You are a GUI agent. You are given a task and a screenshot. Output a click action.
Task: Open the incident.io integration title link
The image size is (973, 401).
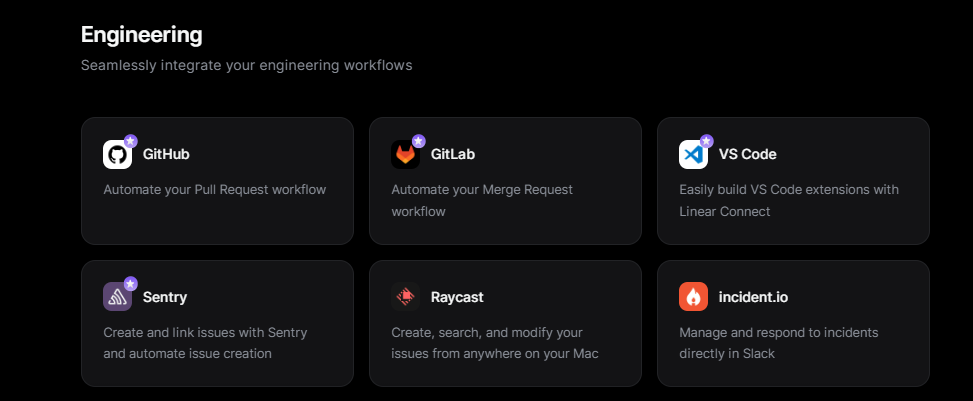point(753,297)
